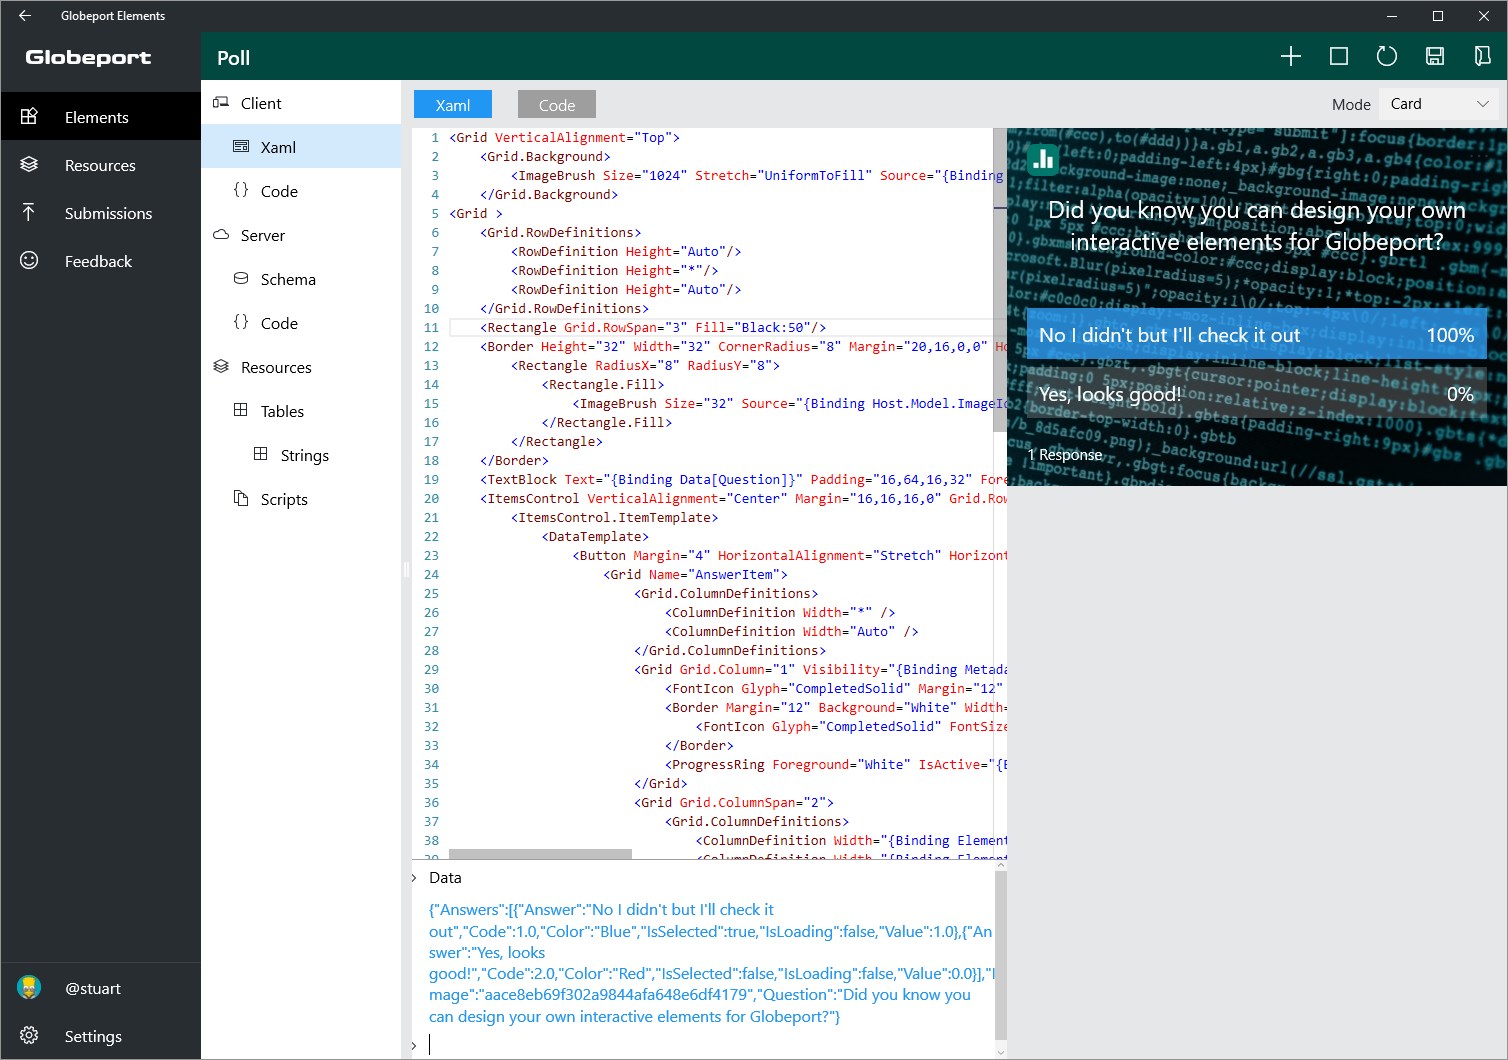Click the square stop icon in toolbar

[x=1338, y=57]
